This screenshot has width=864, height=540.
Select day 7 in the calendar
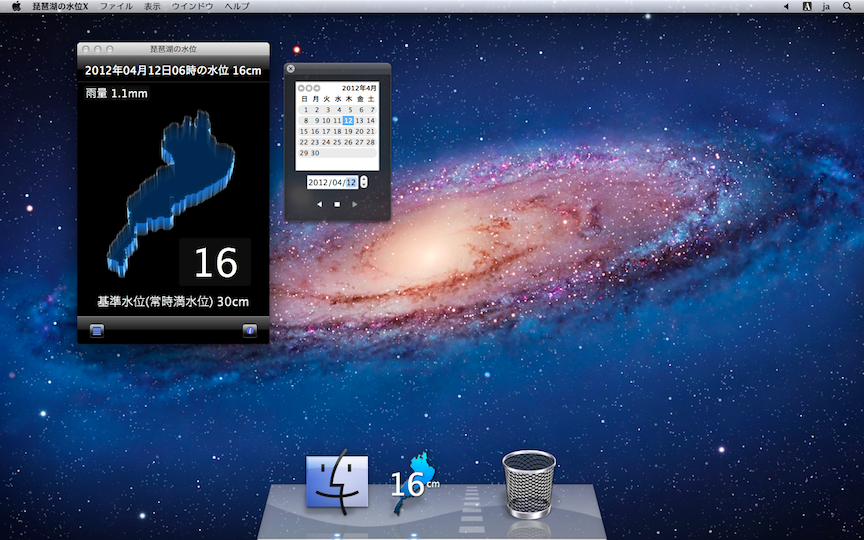click(371, 110)
